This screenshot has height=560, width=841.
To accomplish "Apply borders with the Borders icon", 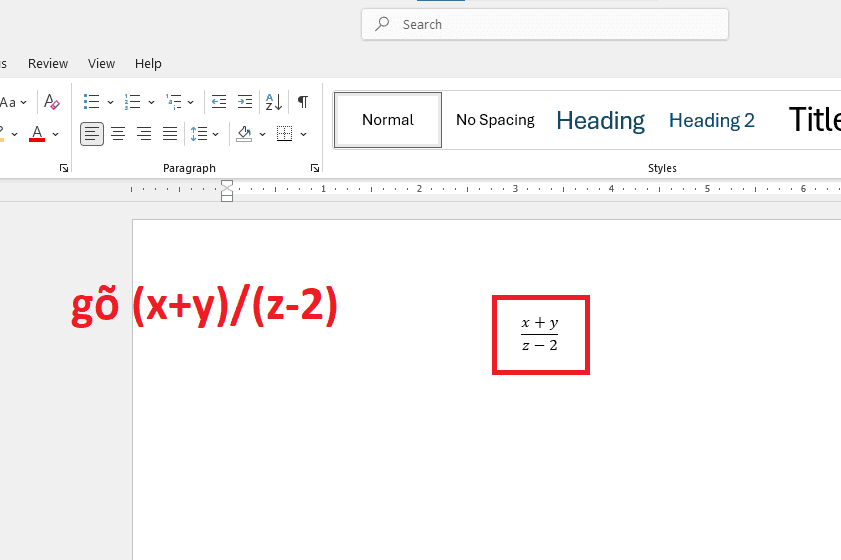I will click(284, 134).
